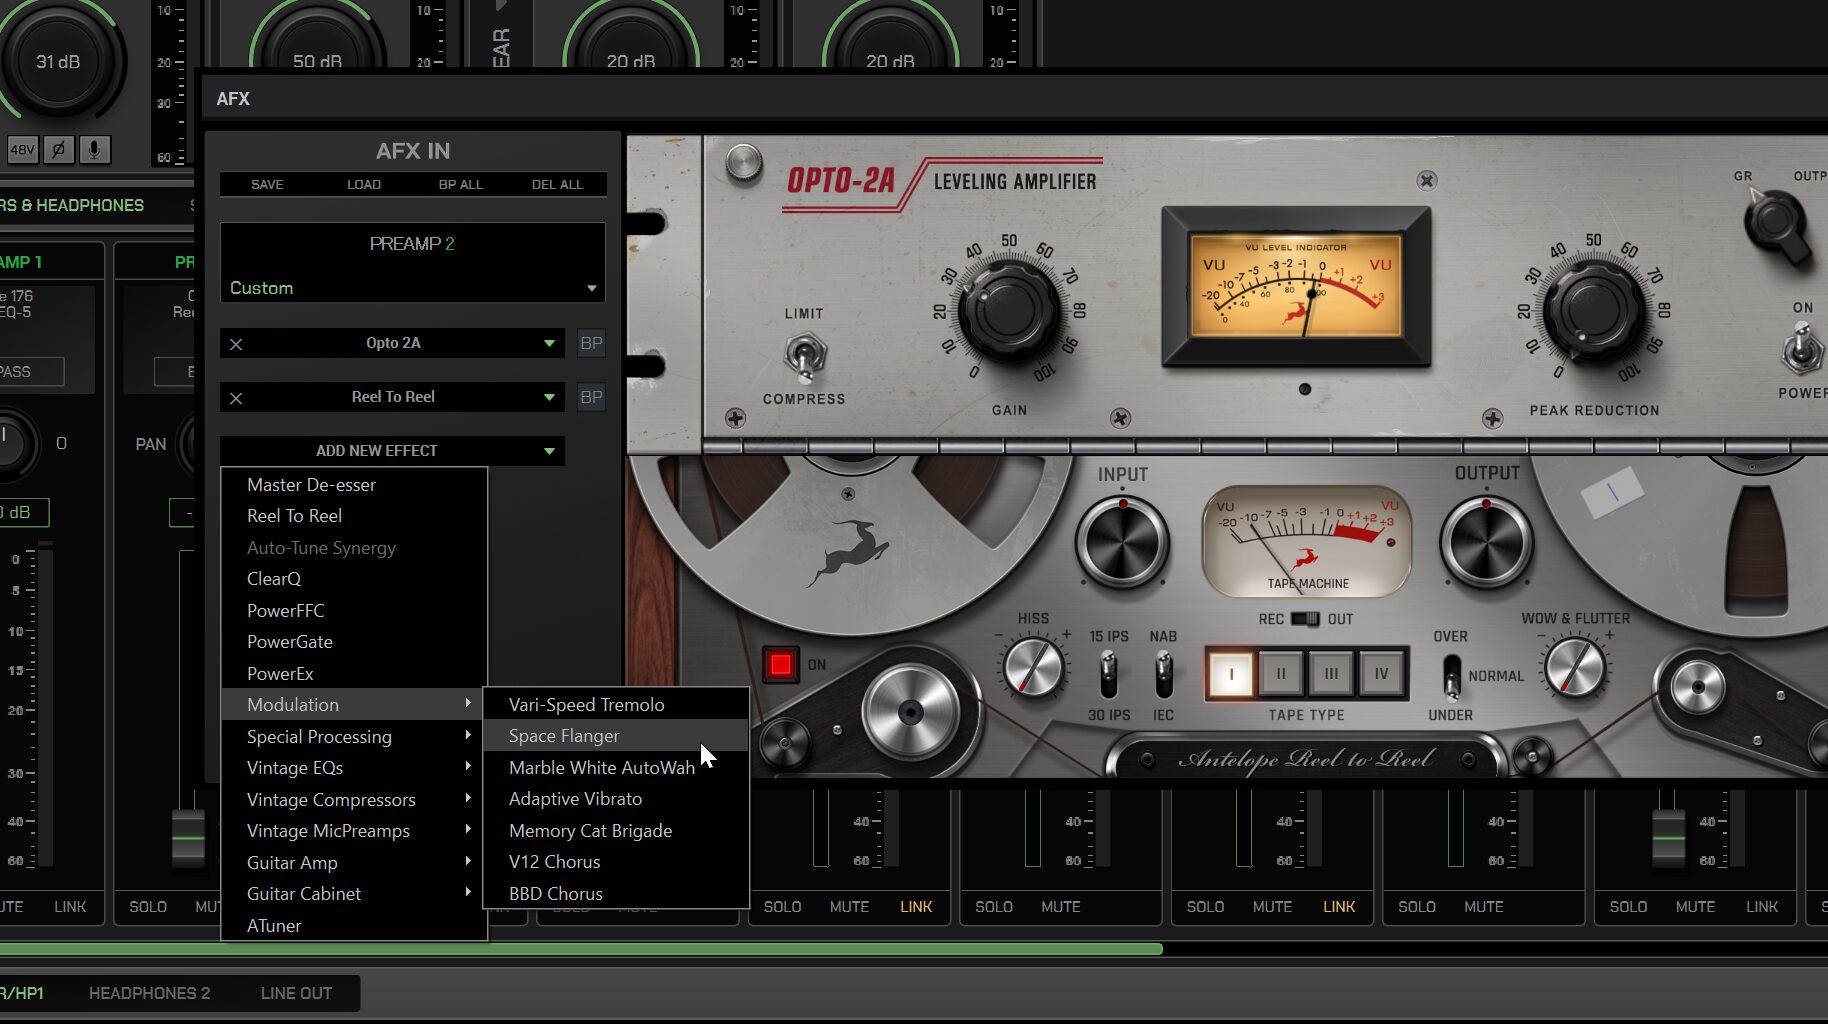Flip the Limit/Compress toggle switch

(x=804, y=358)
